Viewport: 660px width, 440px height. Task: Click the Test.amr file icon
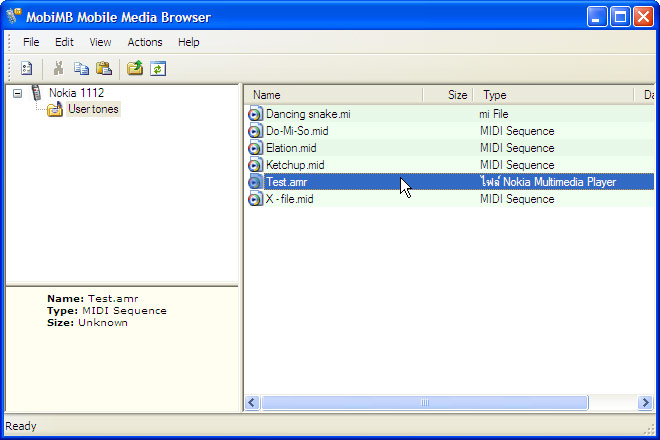(255, 182)
